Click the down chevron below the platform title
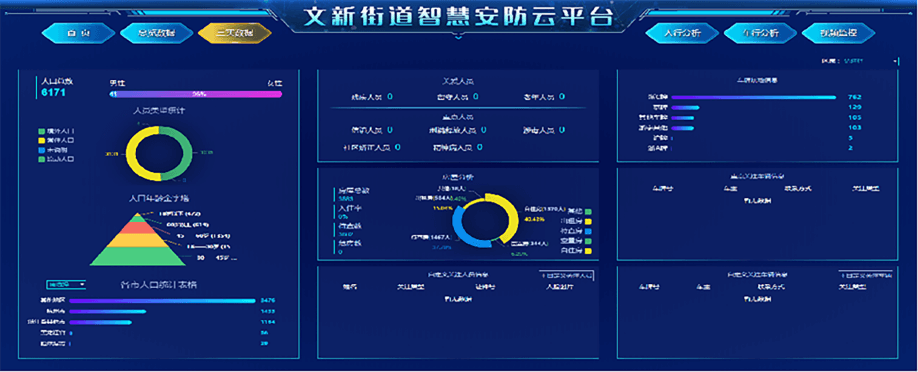Screen dimensions: 918x372 [458, 39]
